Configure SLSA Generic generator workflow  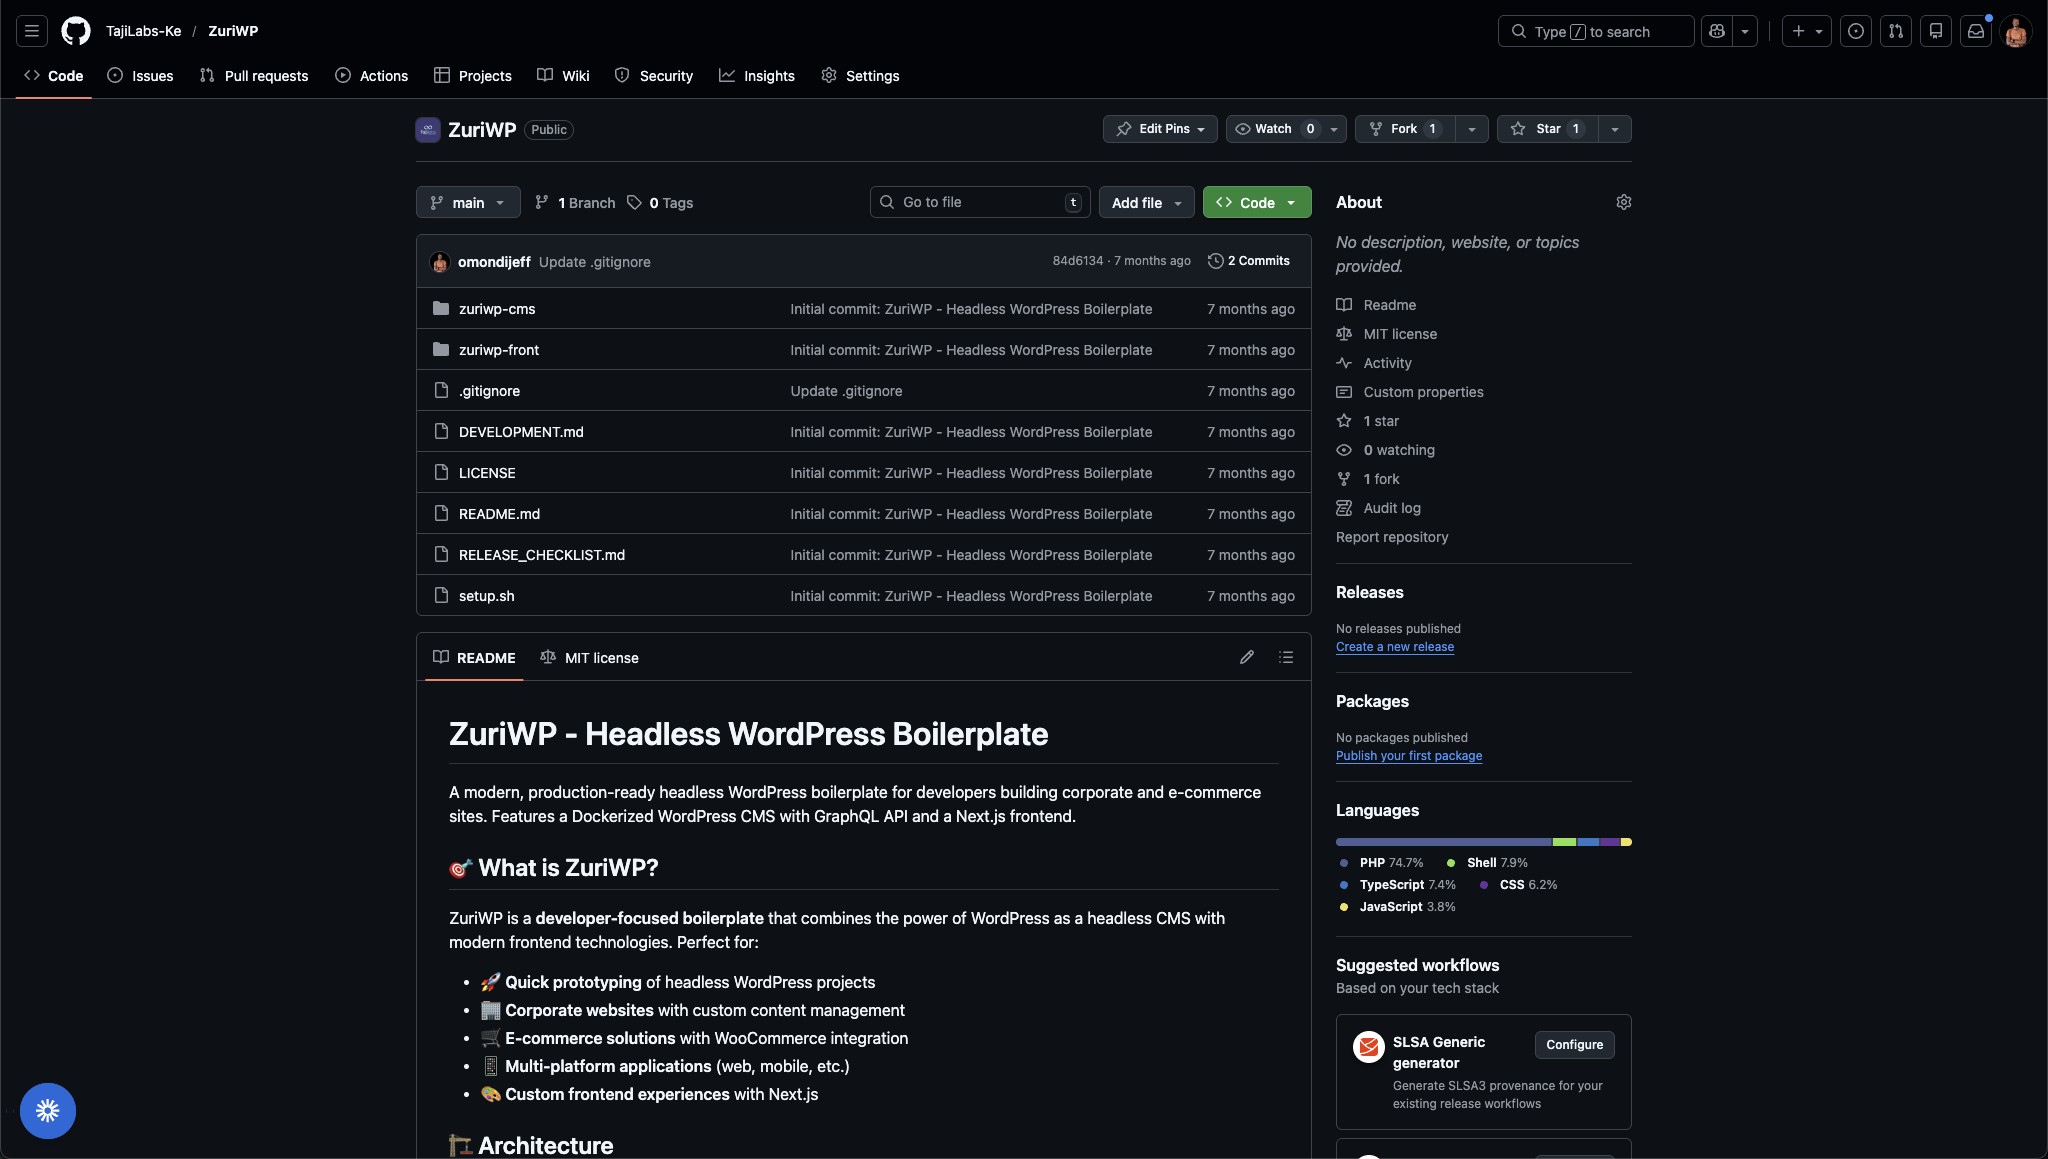click(1574, 1045)
